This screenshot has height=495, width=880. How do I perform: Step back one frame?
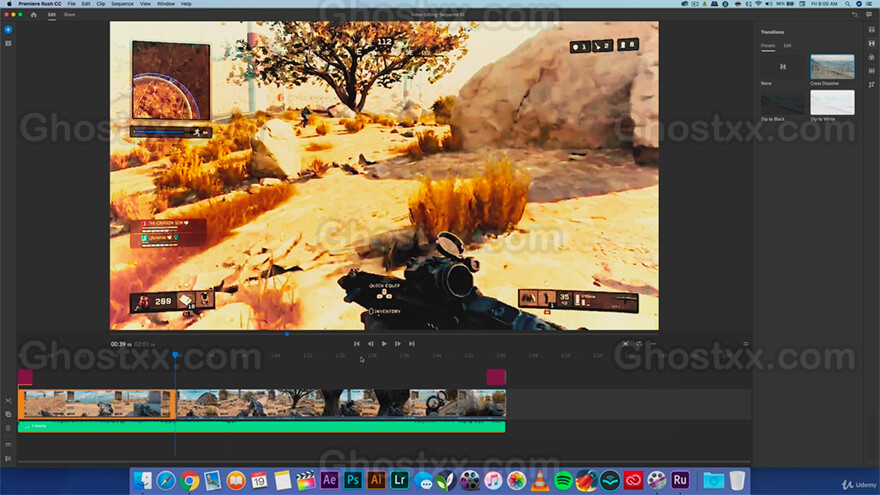coord(370,343)
